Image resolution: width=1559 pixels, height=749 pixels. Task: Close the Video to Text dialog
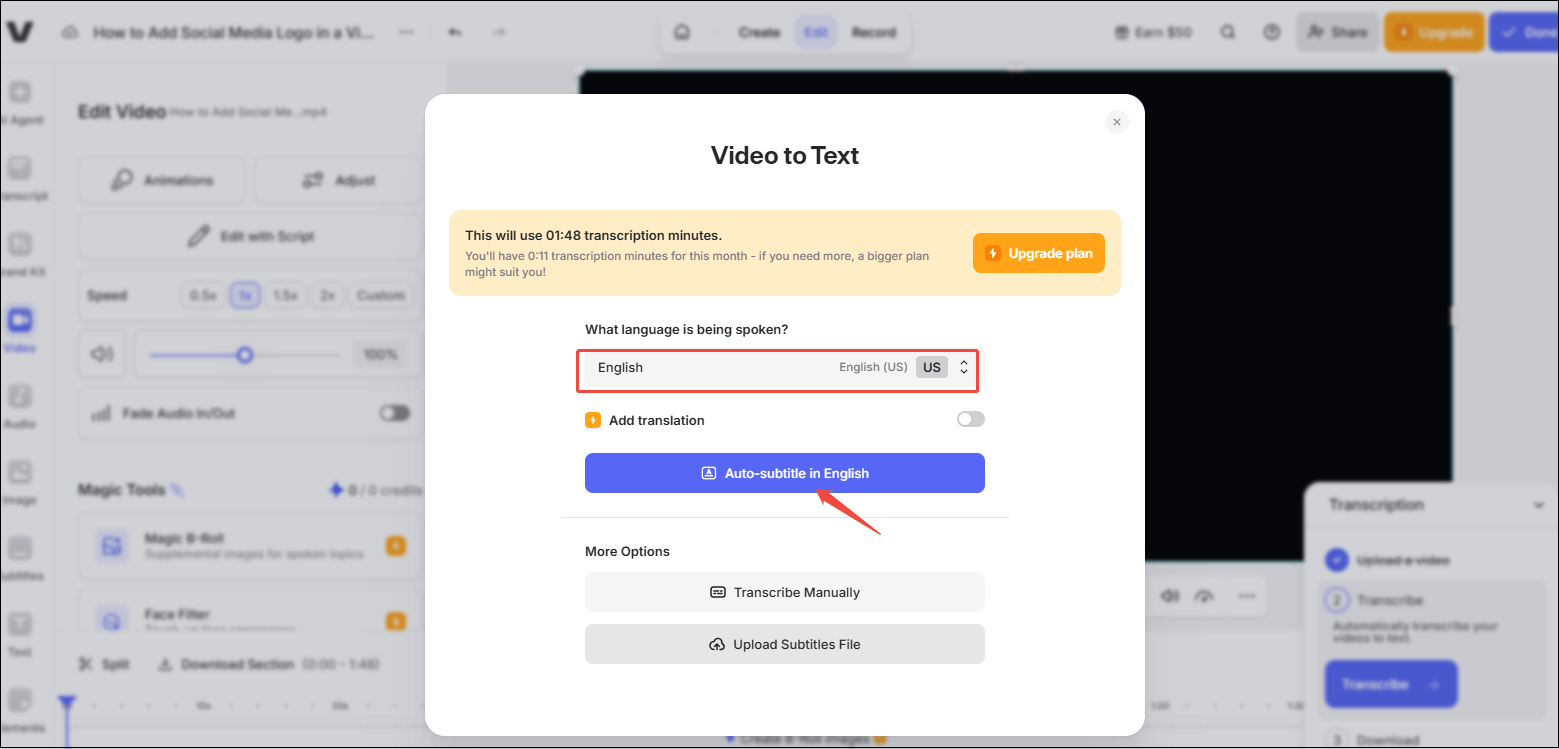pyautogui.click(x=1117, y=122)
